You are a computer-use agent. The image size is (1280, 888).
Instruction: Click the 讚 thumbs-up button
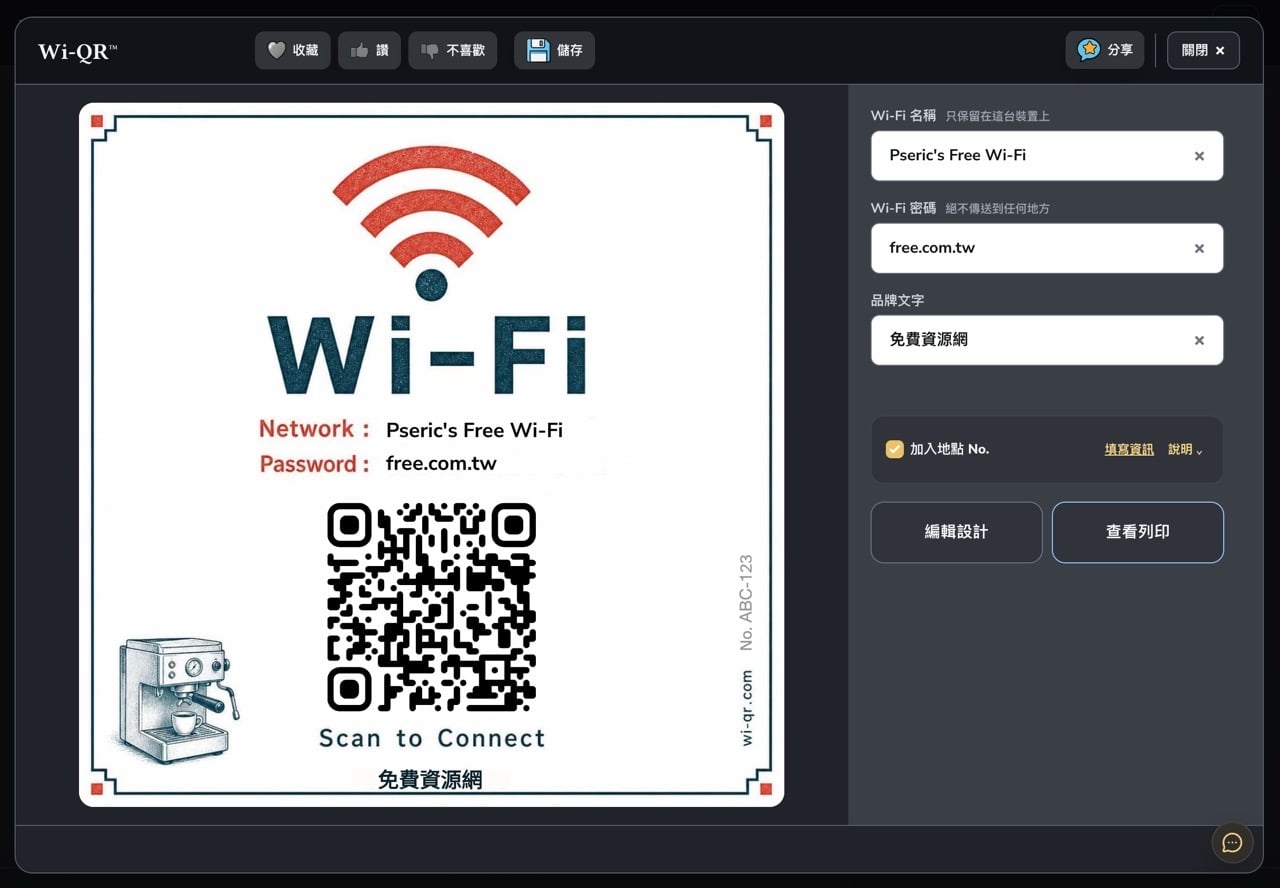(x=369, y=50)
